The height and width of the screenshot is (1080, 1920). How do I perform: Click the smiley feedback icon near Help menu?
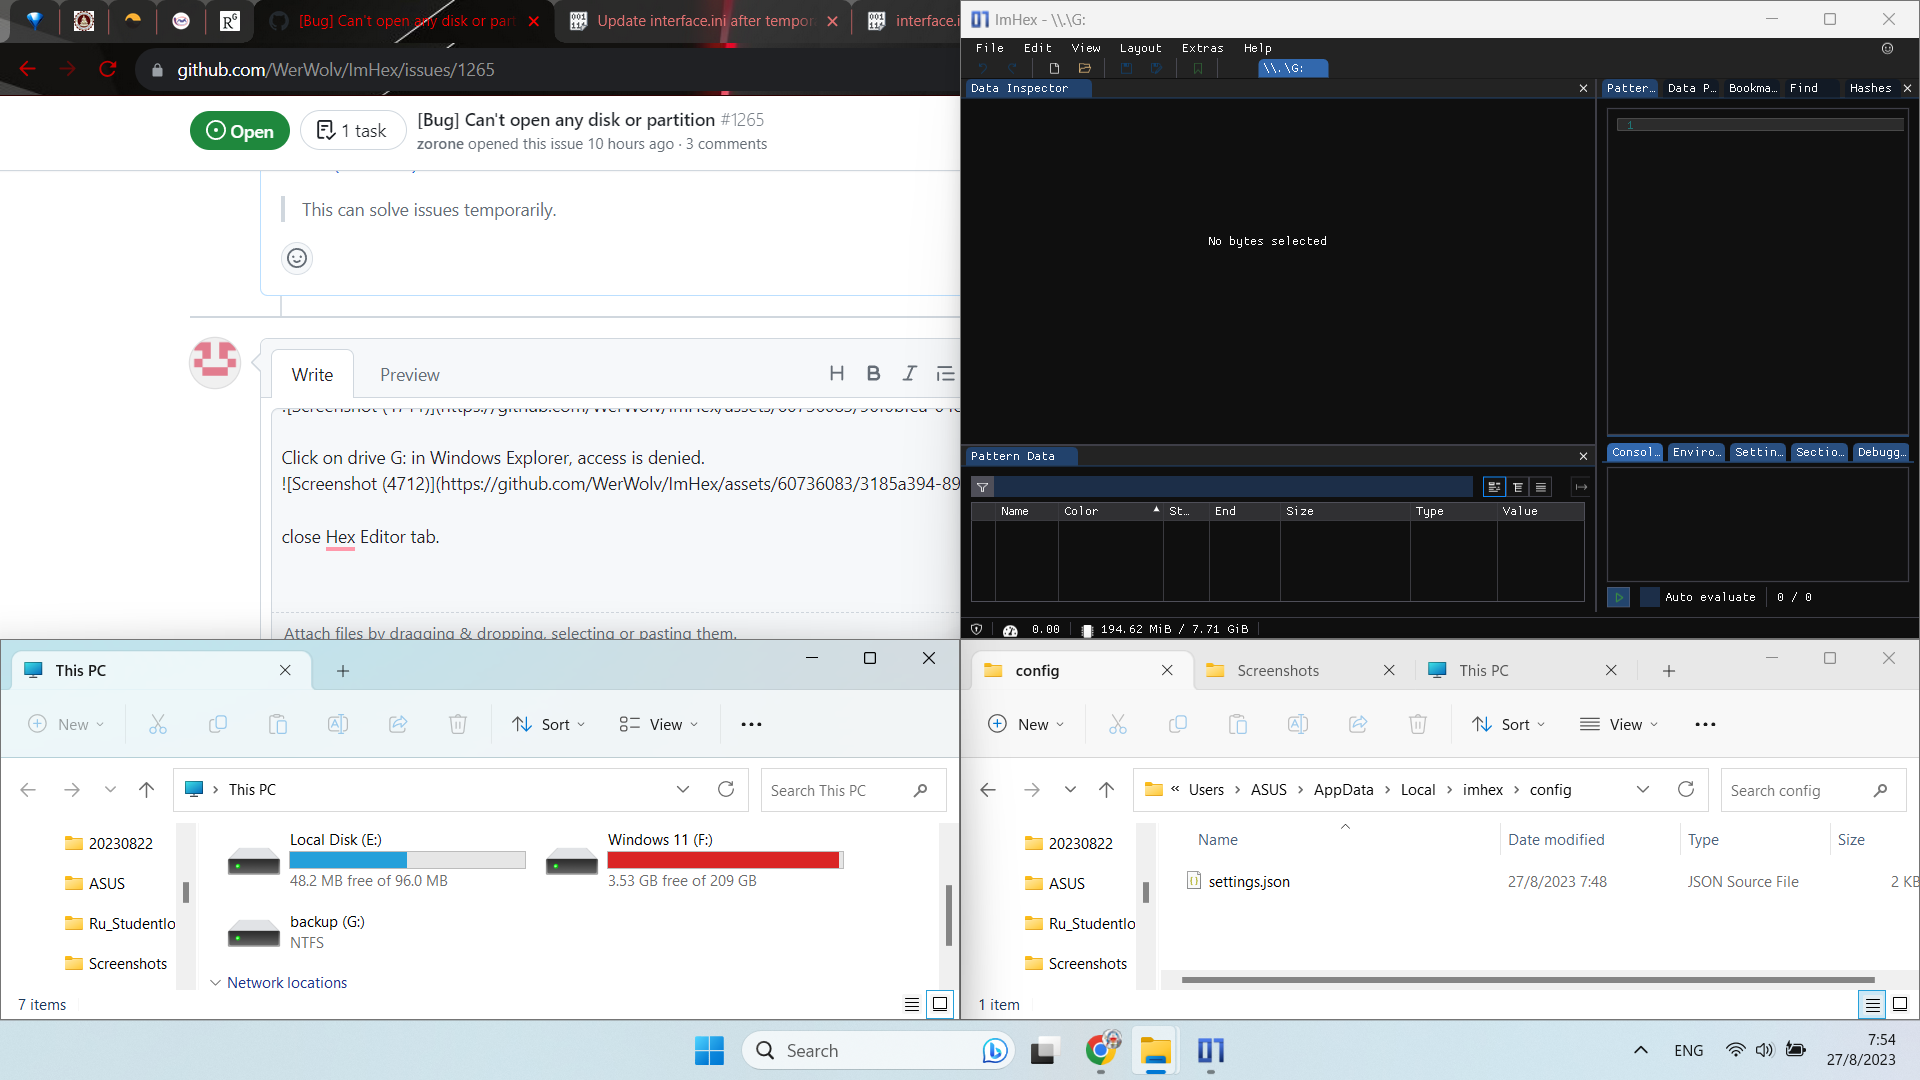click(1888, 48)
